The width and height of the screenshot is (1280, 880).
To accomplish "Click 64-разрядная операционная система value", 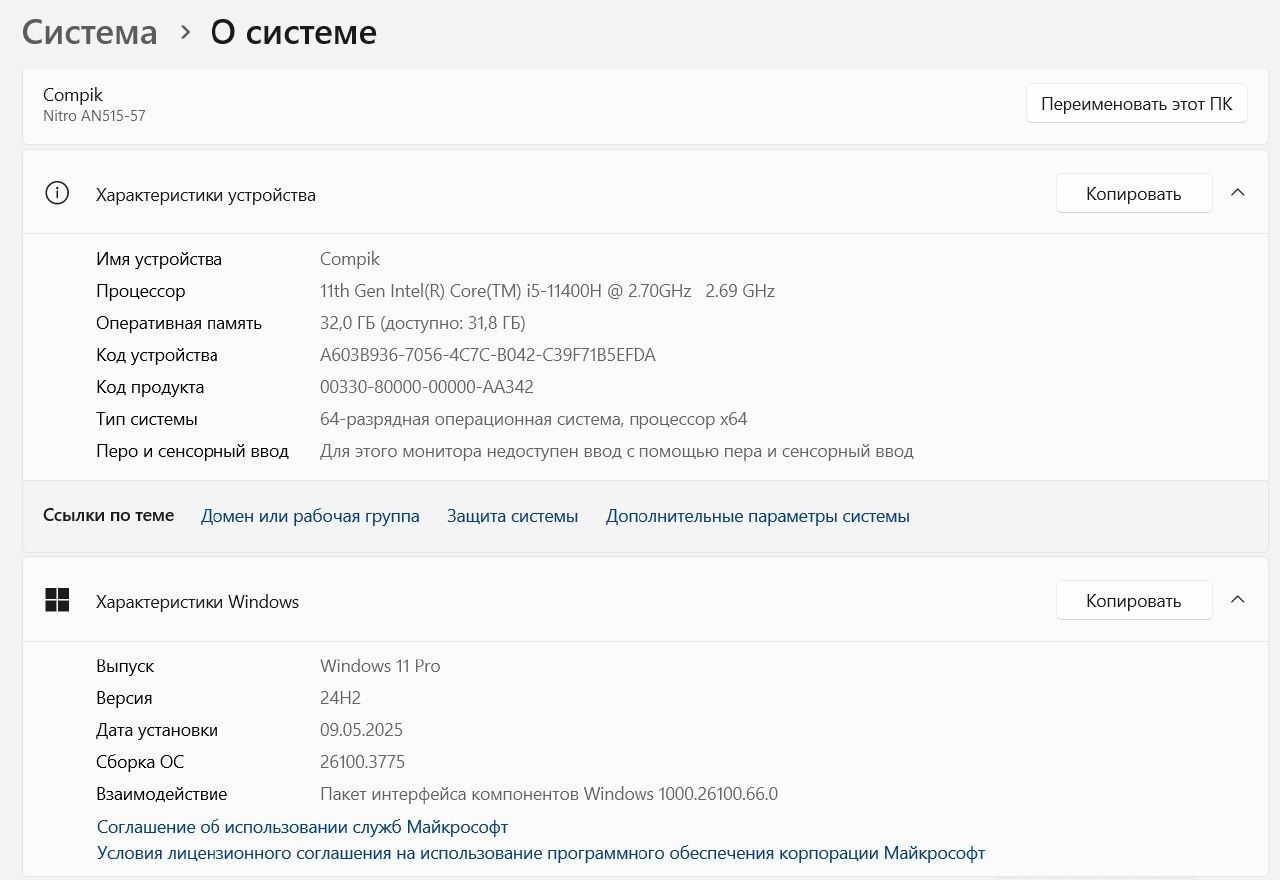I will (533, 419).
